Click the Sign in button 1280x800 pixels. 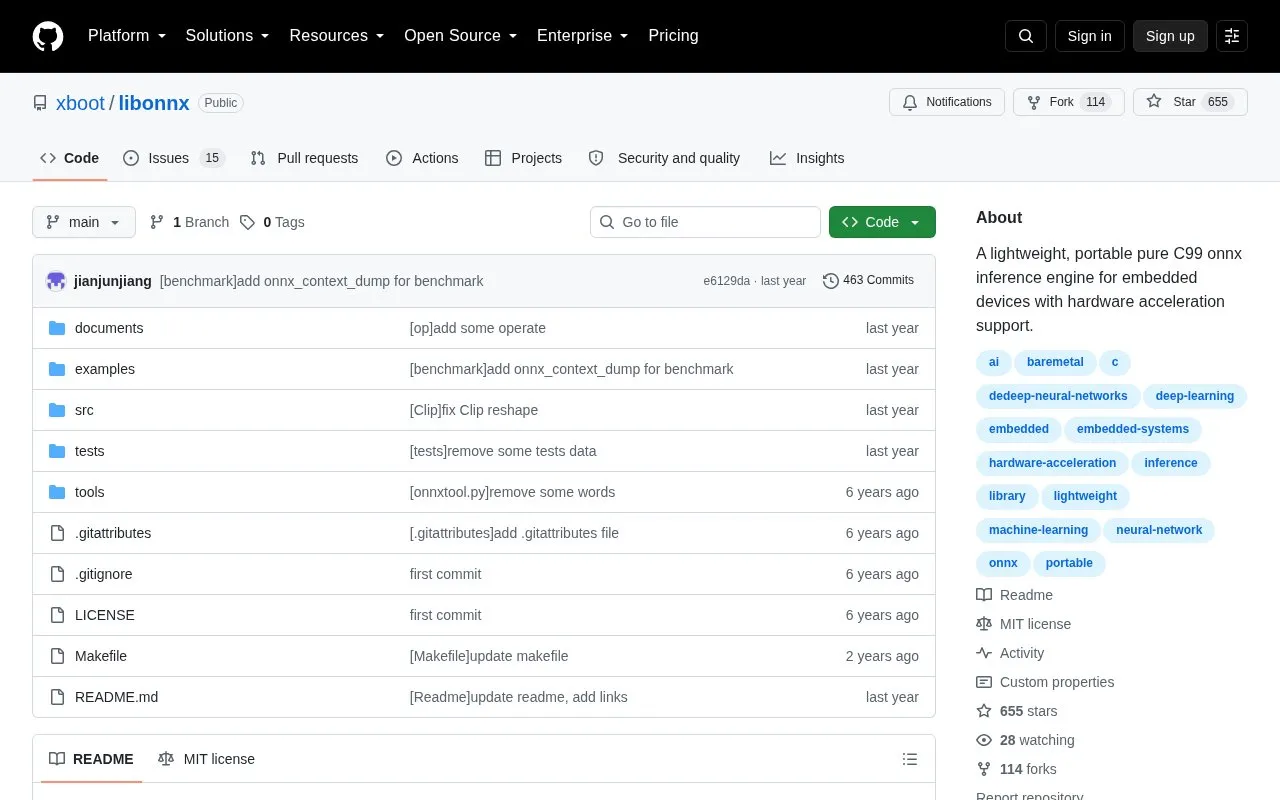coord(1089,36)
